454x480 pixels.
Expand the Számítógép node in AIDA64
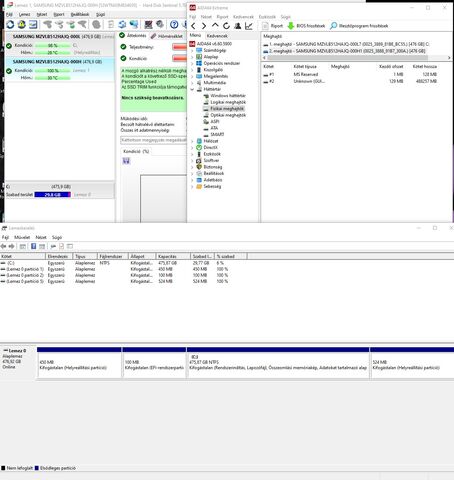(192, 50)
